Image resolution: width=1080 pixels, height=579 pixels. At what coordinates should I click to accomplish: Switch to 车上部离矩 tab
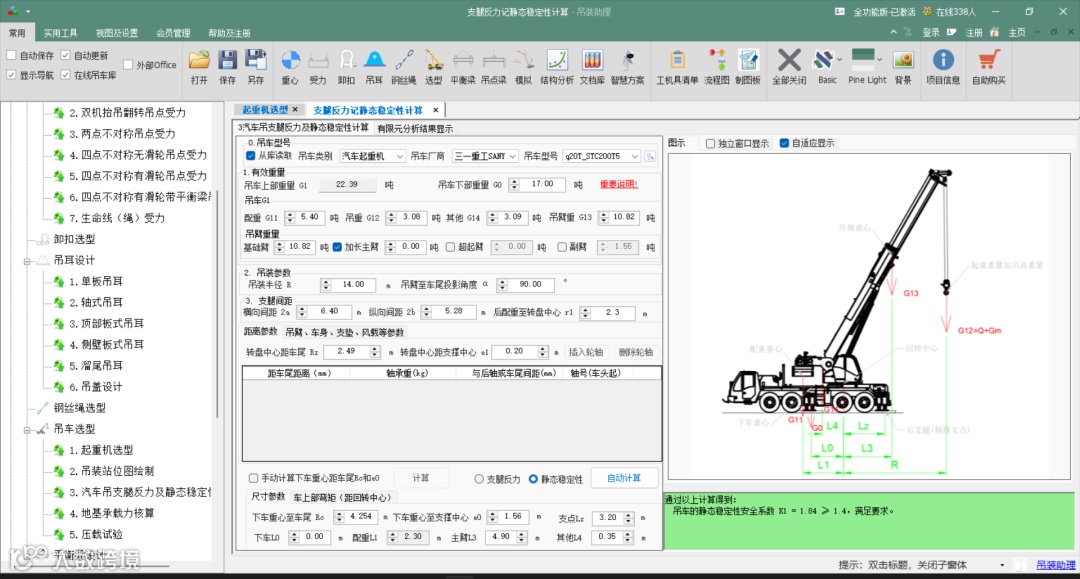342,497
